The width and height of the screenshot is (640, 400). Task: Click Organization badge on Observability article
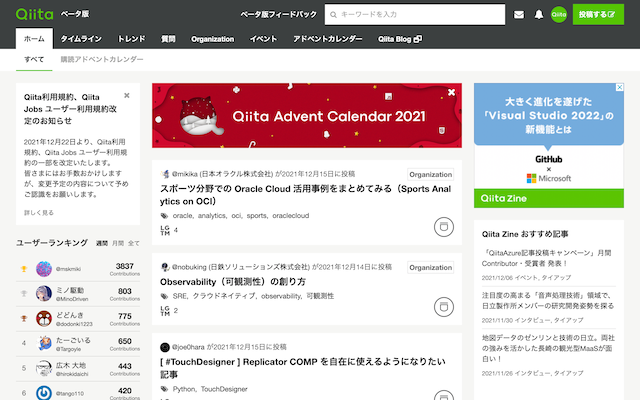pyautogui.click(x=431, y=267)
